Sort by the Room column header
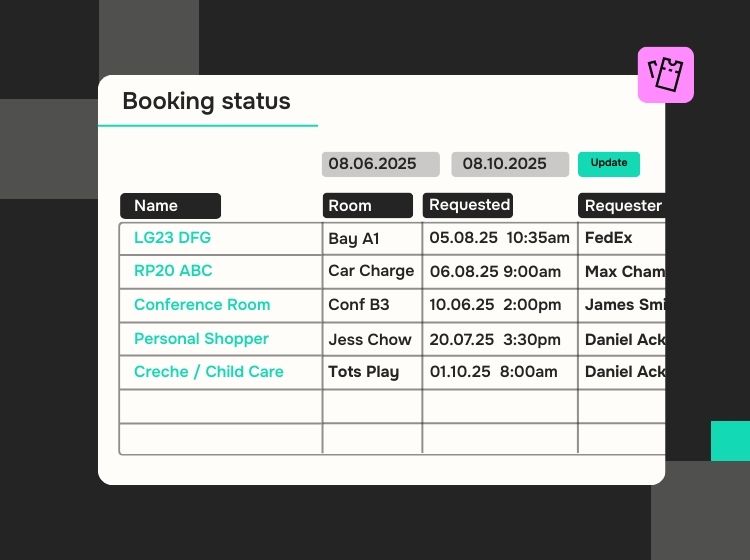The width and height of the screenshot is (750, 560). coord(367,205)
